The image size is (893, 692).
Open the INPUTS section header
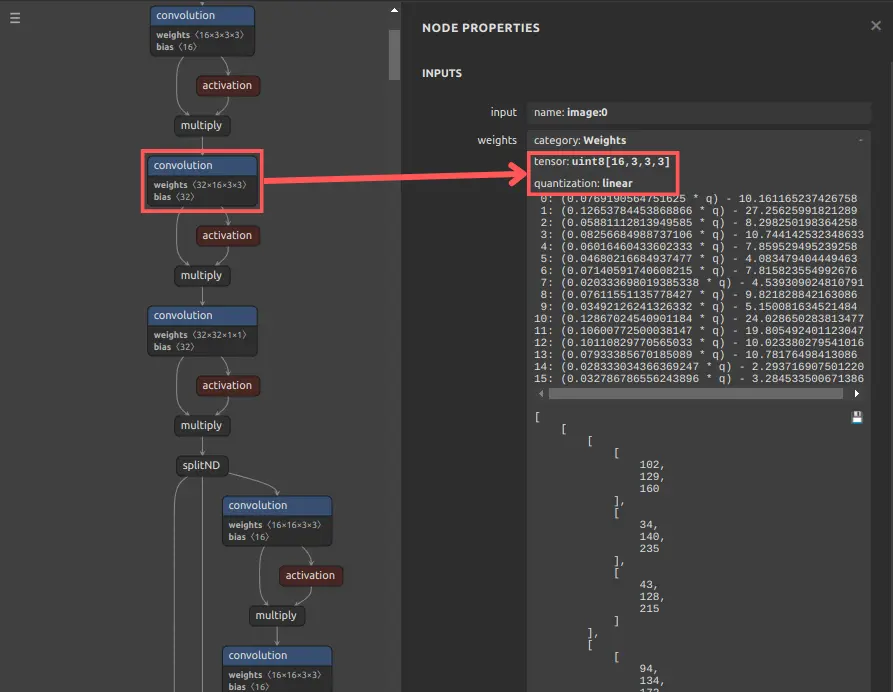[x=439, y=73]
